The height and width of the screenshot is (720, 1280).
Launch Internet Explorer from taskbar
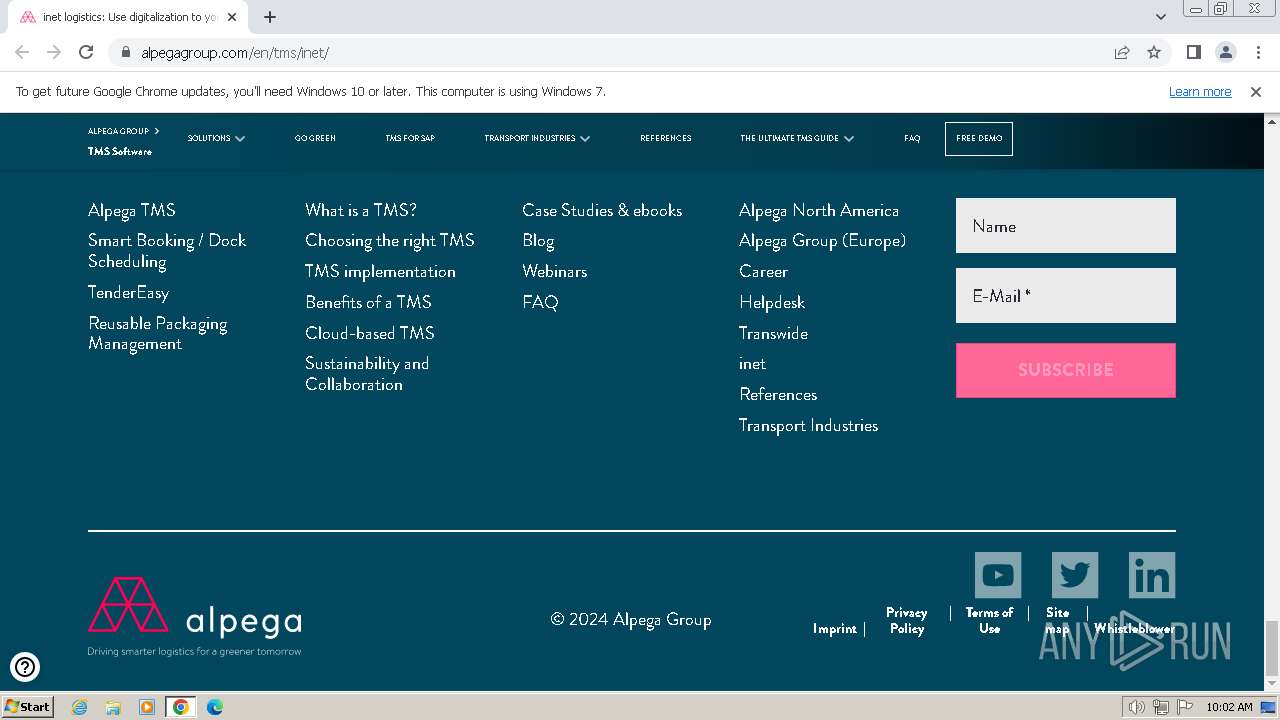click(80, 707)
